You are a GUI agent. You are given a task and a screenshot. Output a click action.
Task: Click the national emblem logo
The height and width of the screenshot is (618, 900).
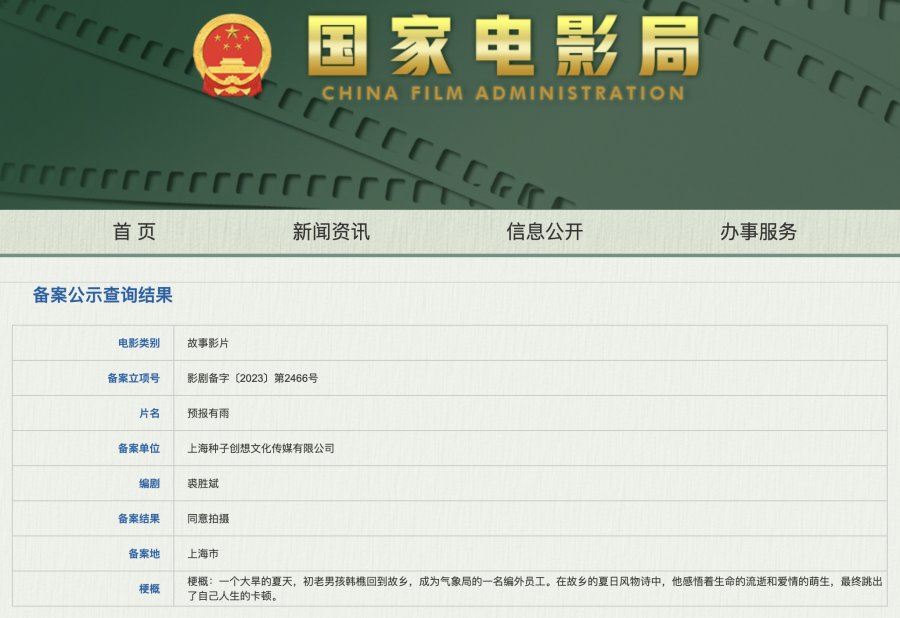pyautogui.click(x=232, y=56)
